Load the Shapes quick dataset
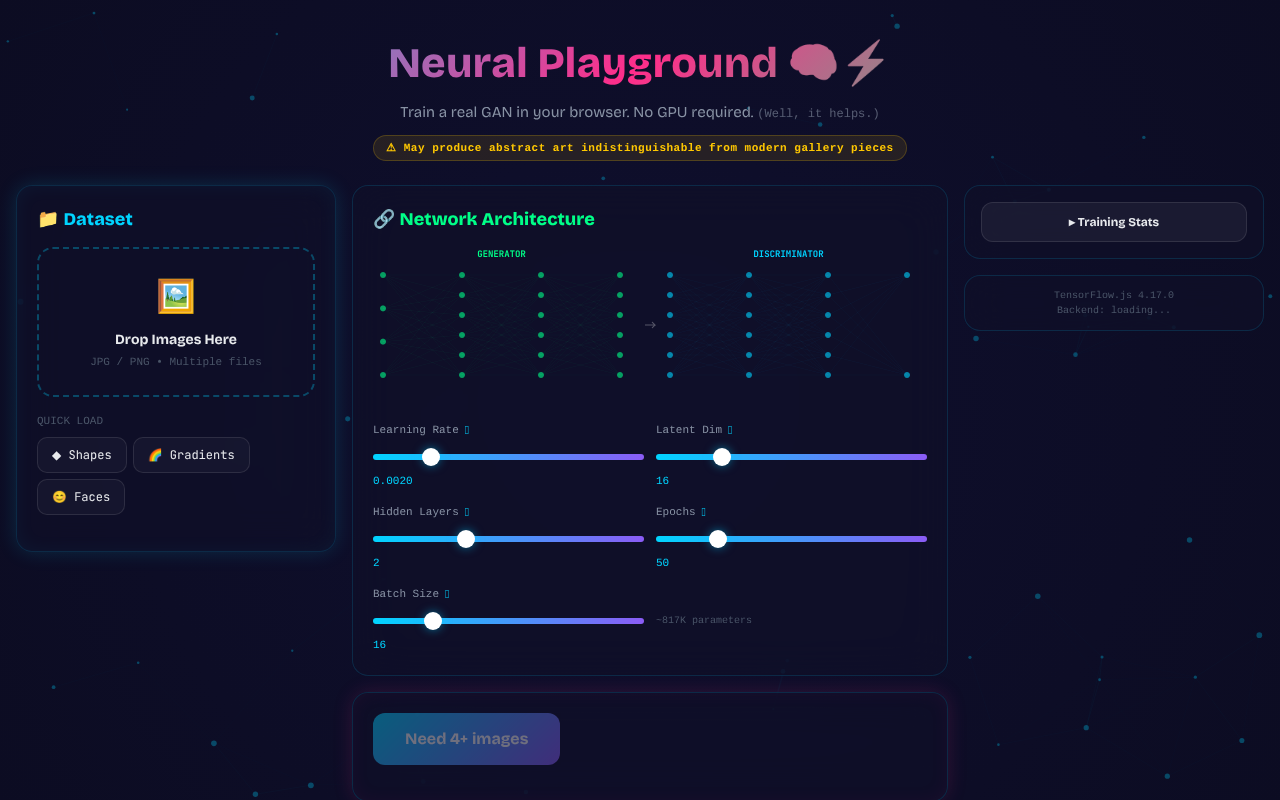Screen dimensions: 1280x800 [82, 455]
